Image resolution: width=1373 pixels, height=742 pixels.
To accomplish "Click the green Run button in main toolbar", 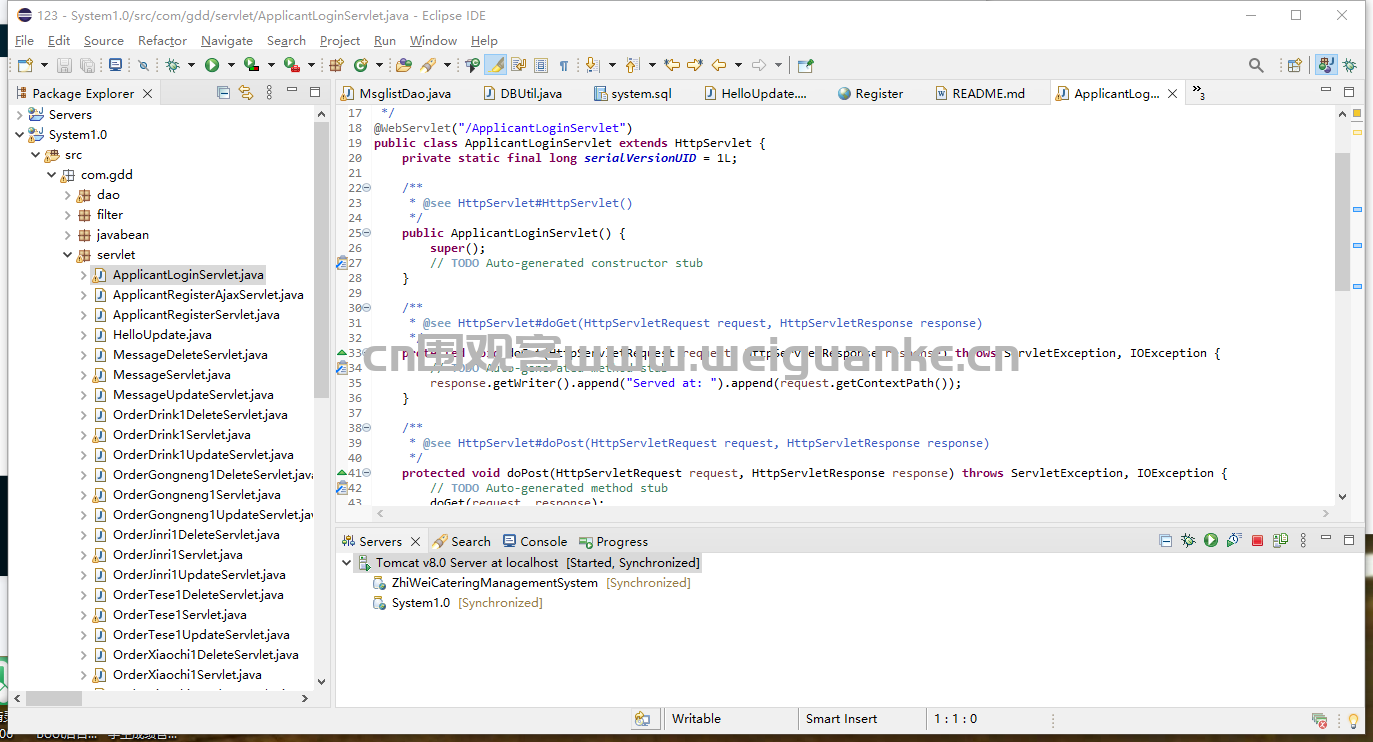I will 212,65.
